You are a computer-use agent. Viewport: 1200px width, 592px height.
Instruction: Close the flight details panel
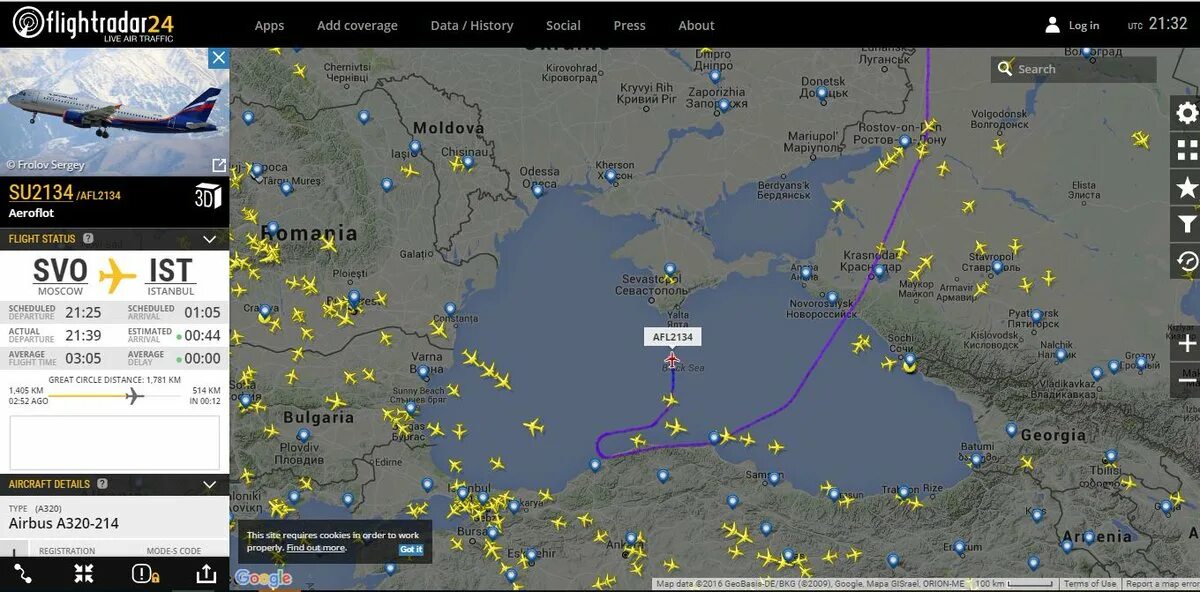[x=219, y=58]
